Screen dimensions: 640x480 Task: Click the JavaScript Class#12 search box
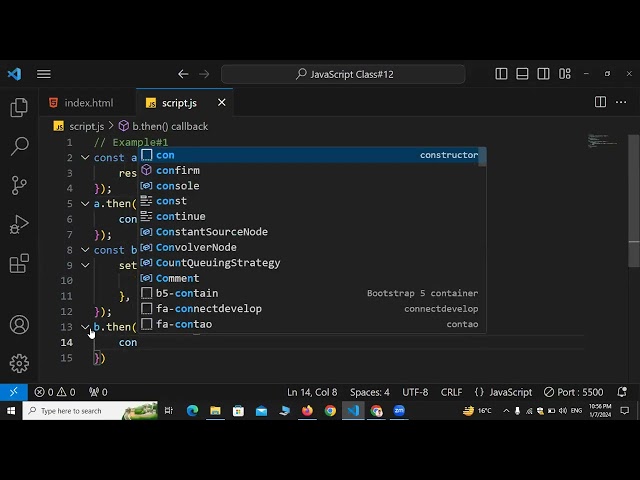click(x=343, y=74)
